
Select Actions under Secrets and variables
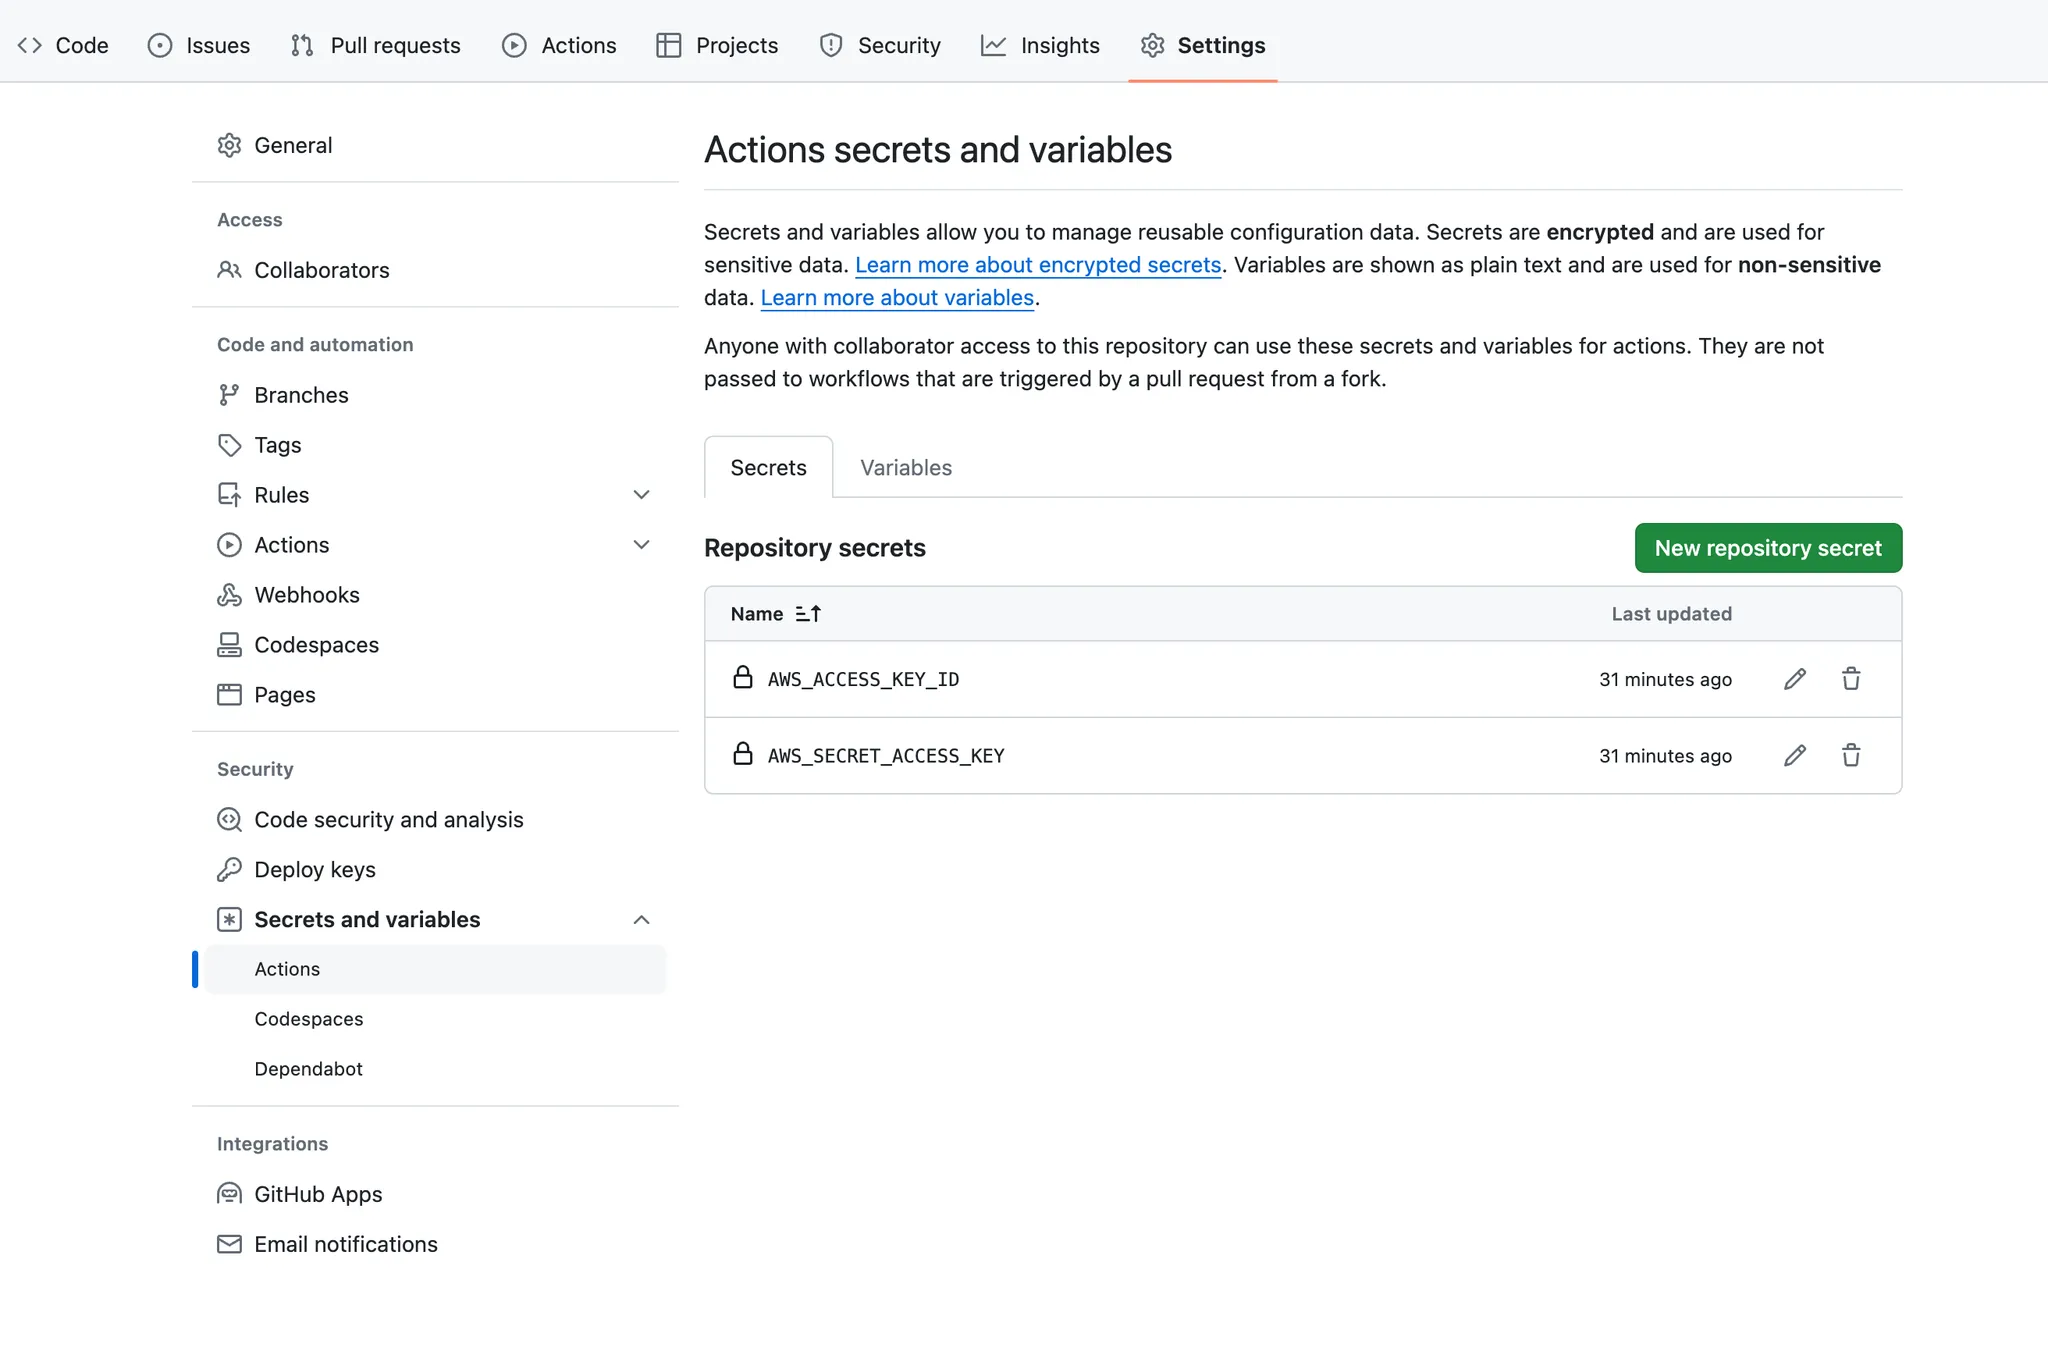(435, 969)
